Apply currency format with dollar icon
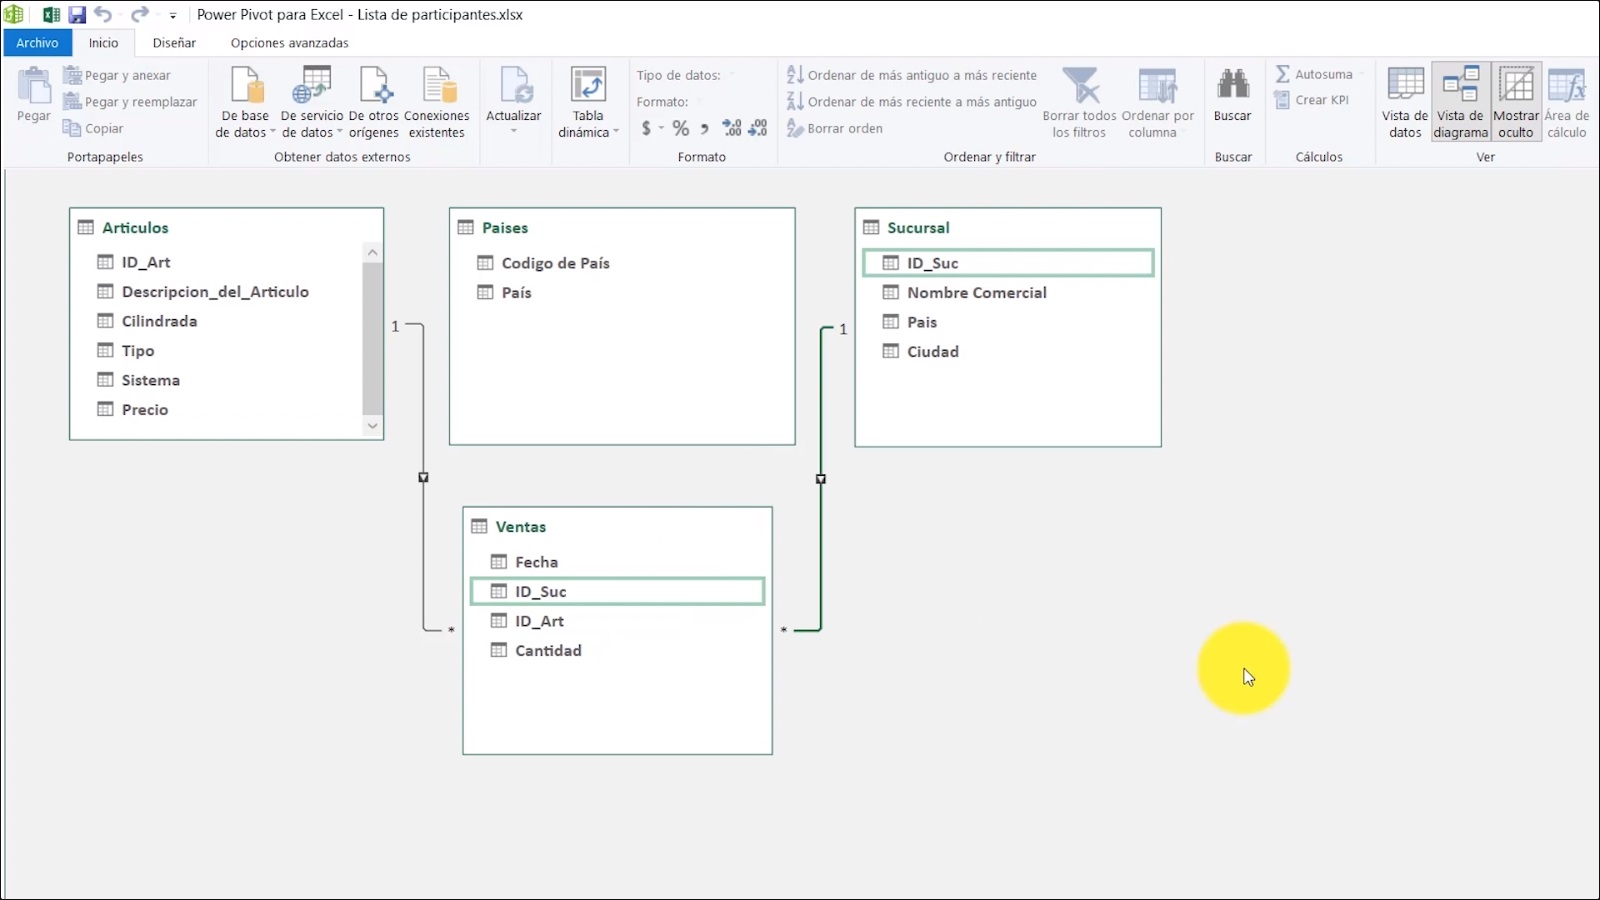 (x=646, y=128)
